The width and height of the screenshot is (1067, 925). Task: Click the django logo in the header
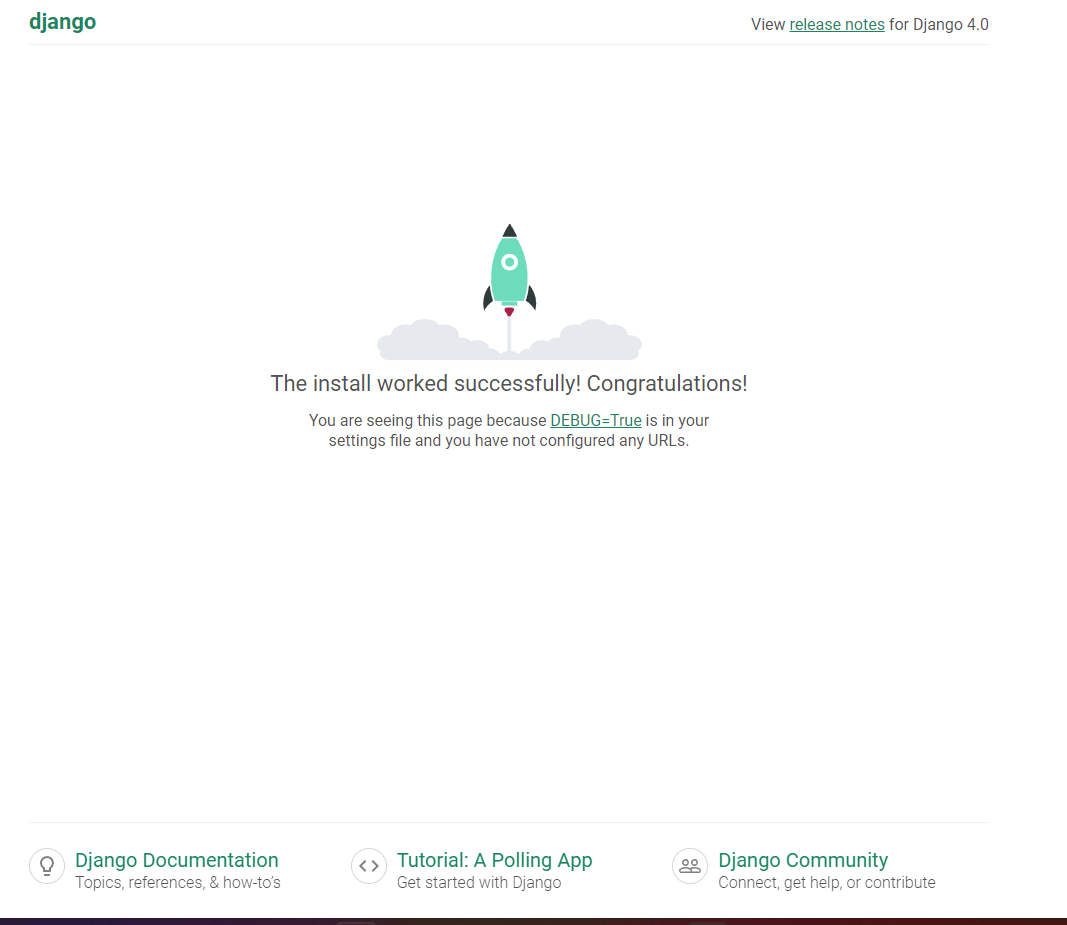click(62, 22)
